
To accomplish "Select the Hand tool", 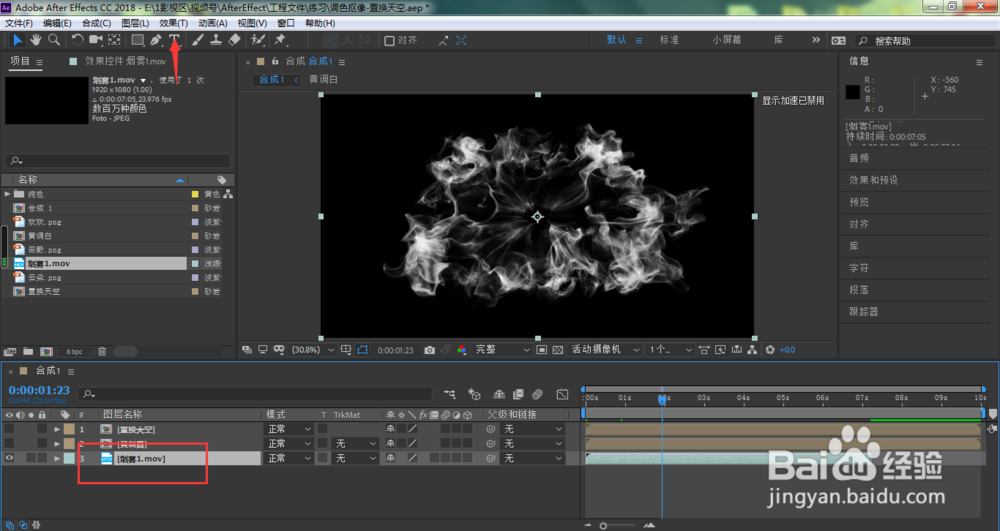I will [x=35, y=40].
